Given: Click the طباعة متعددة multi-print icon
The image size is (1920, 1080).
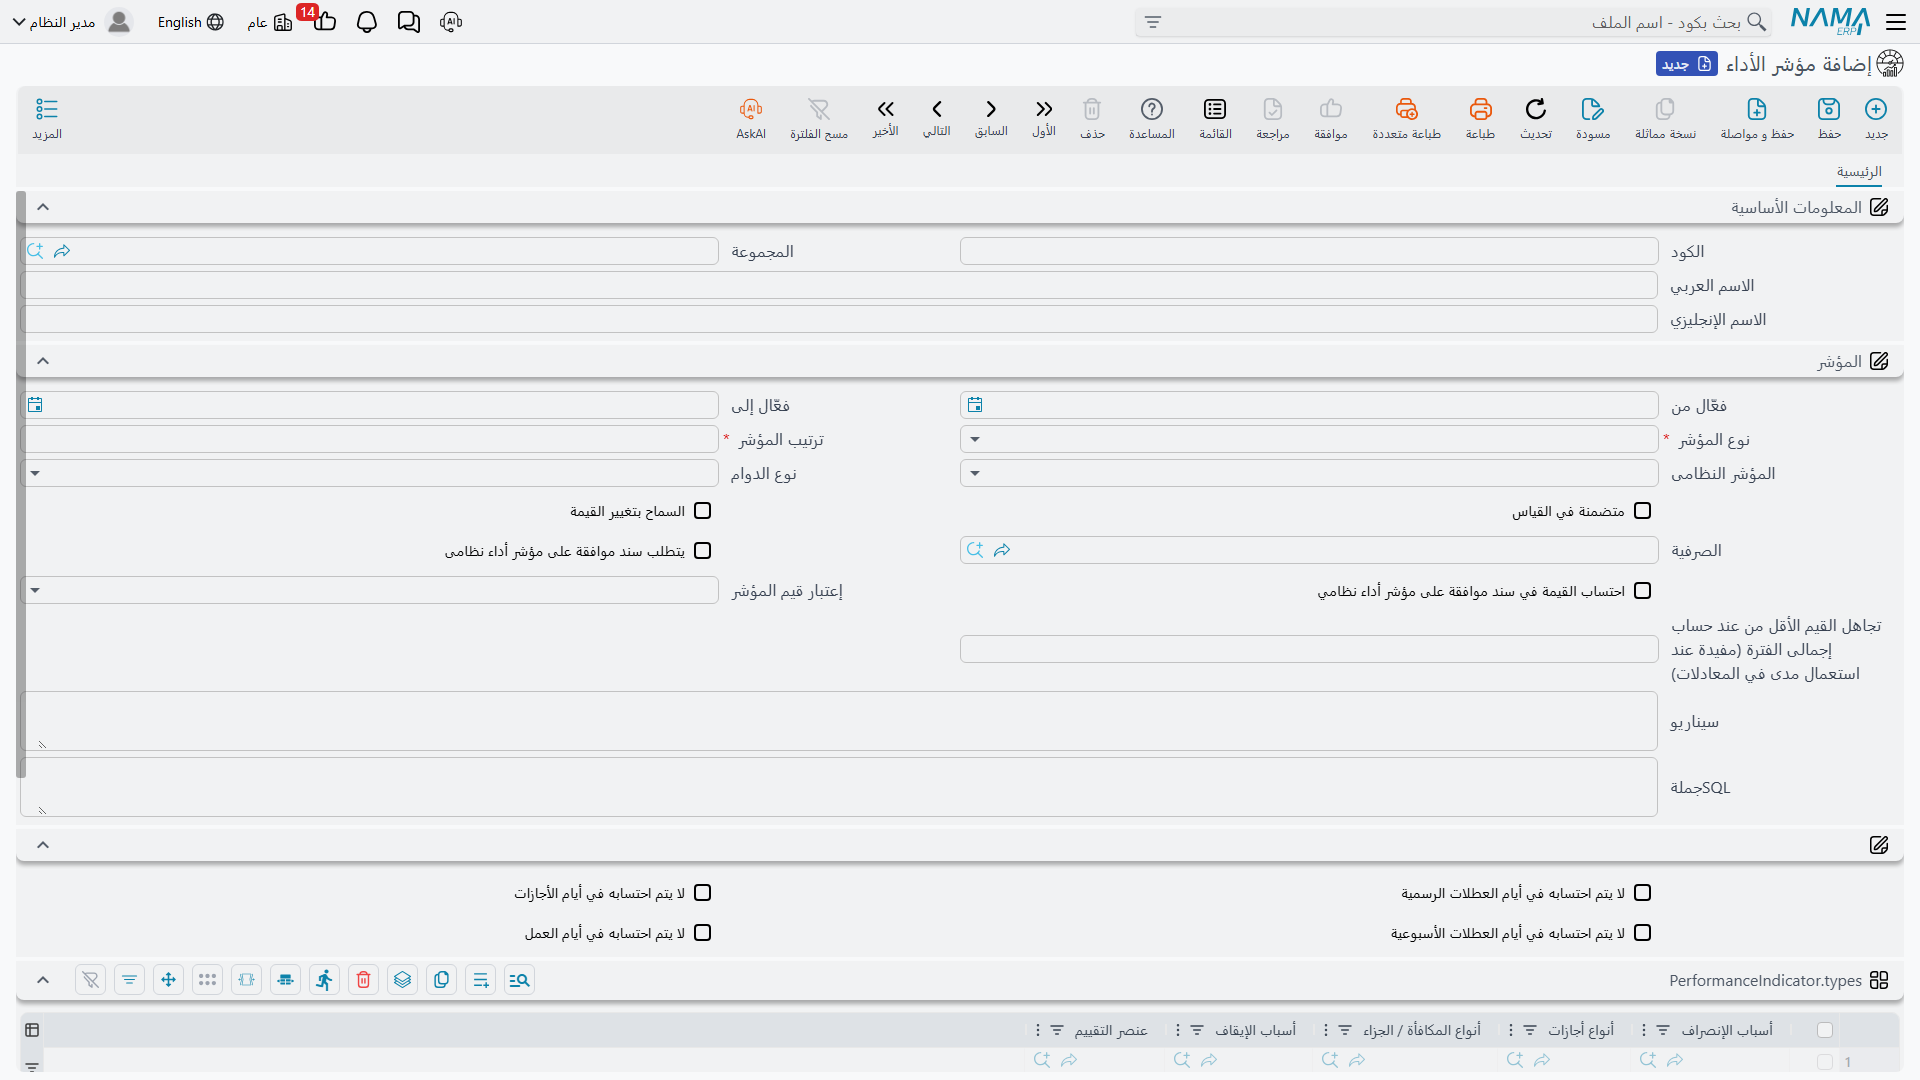Looking at the screenshot, I should pos(1406,109).
